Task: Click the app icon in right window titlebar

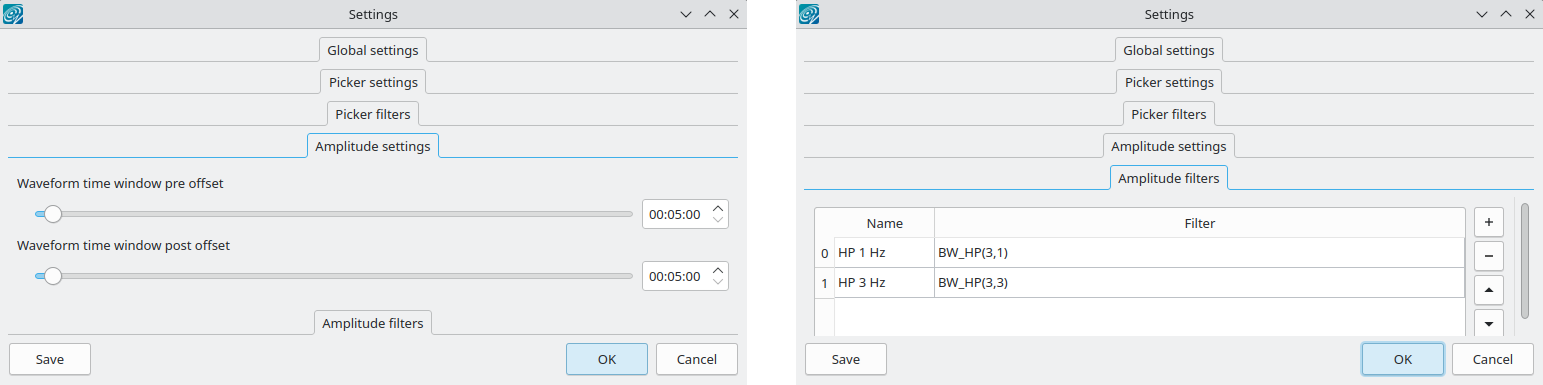Action: tap(810, 14)
